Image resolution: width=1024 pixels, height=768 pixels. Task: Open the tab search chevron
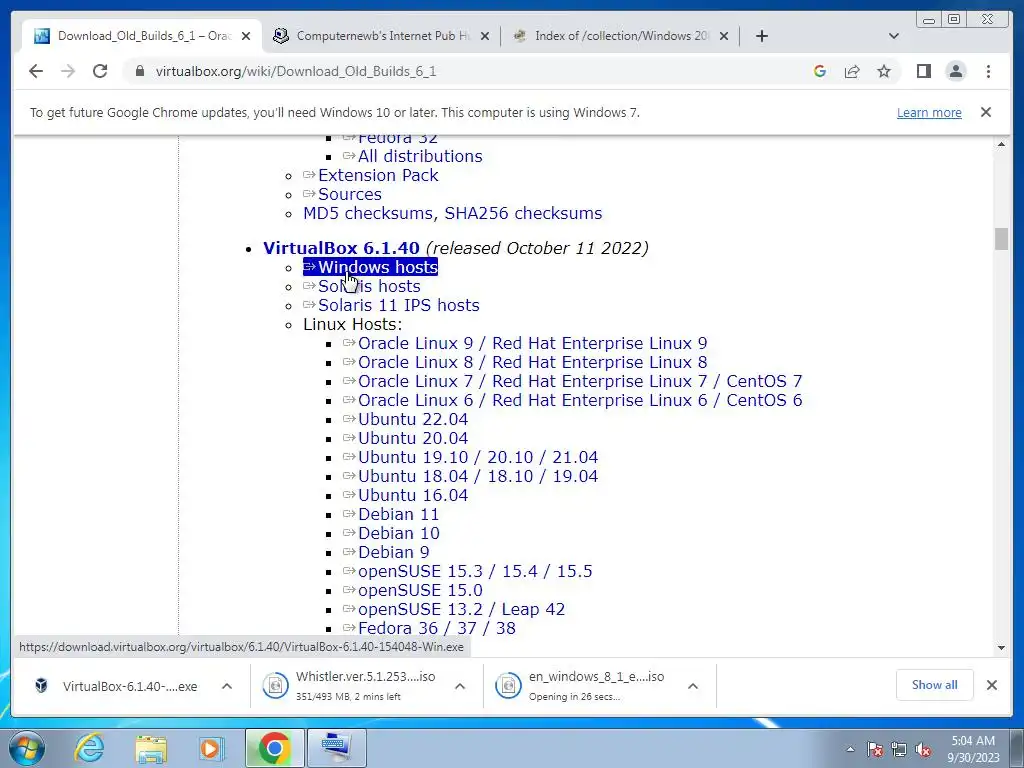pos(894,36)
